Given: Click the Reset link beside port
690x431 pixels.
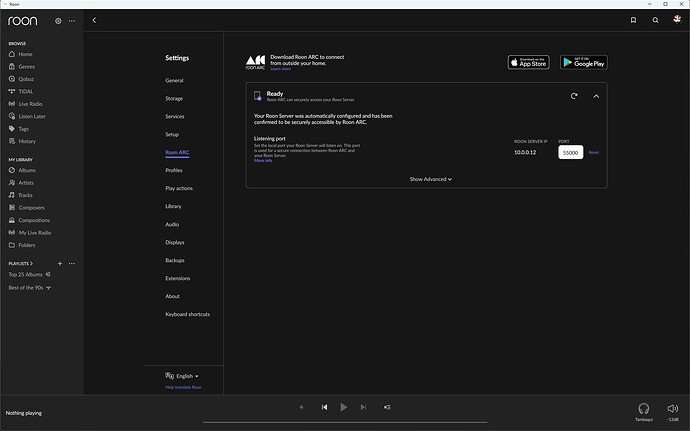Looking at the screenshot, I should pos(594,152).
